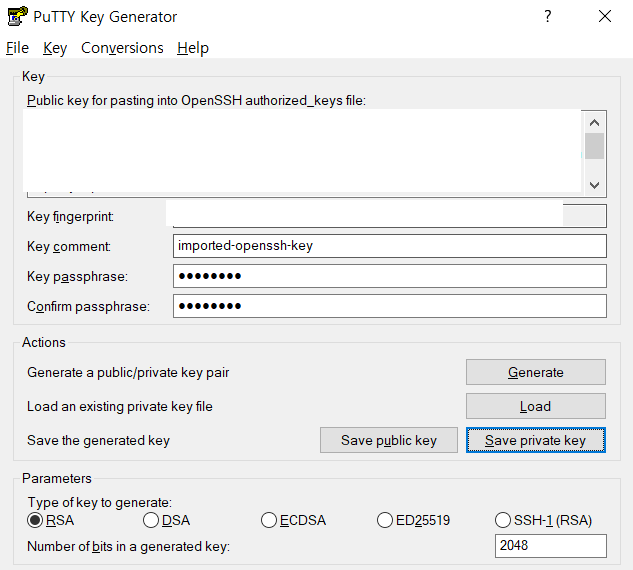Click Save public key button
633x570 pixels.
[389, 440]
